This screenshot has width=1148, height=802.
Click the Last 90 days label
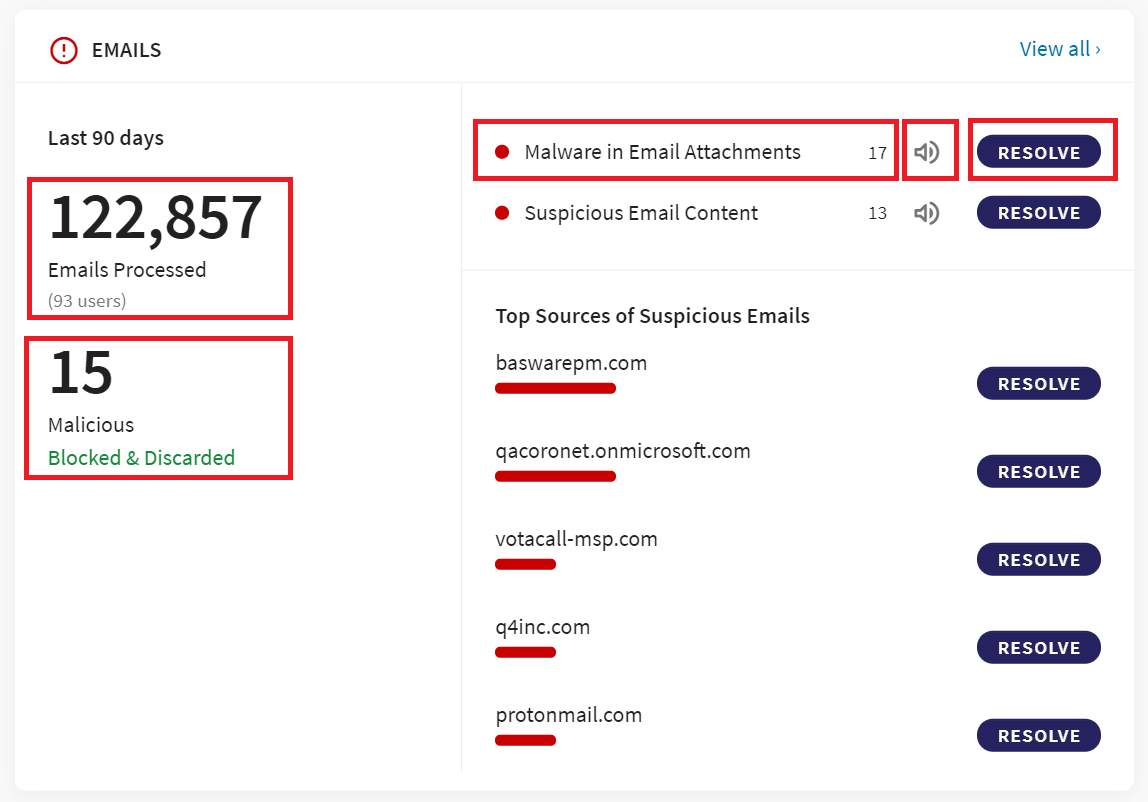click(105, 138)
